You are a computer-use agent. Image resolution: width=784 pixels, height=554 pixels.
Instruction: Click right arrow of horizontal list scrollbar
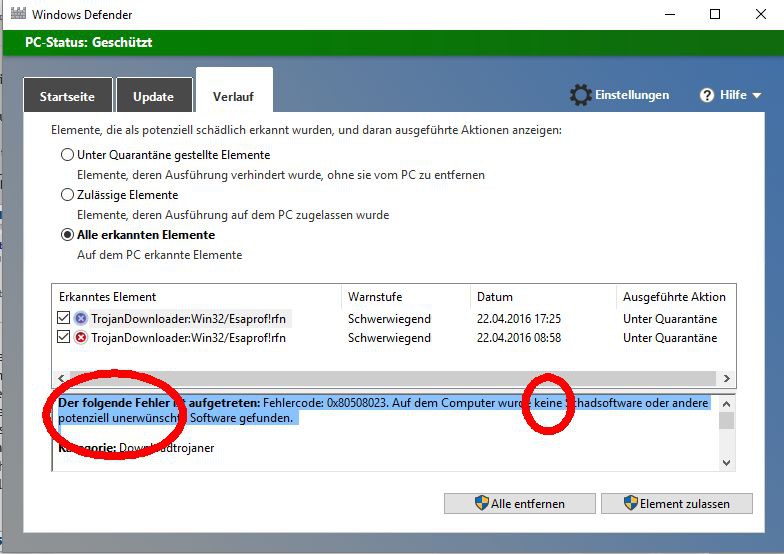tap(726, 378)
